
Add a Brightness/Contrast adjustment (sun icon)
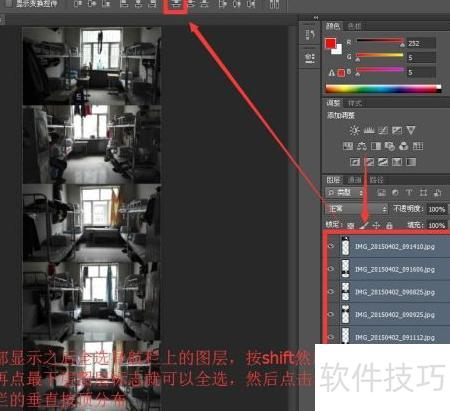(x=354, y=130)
